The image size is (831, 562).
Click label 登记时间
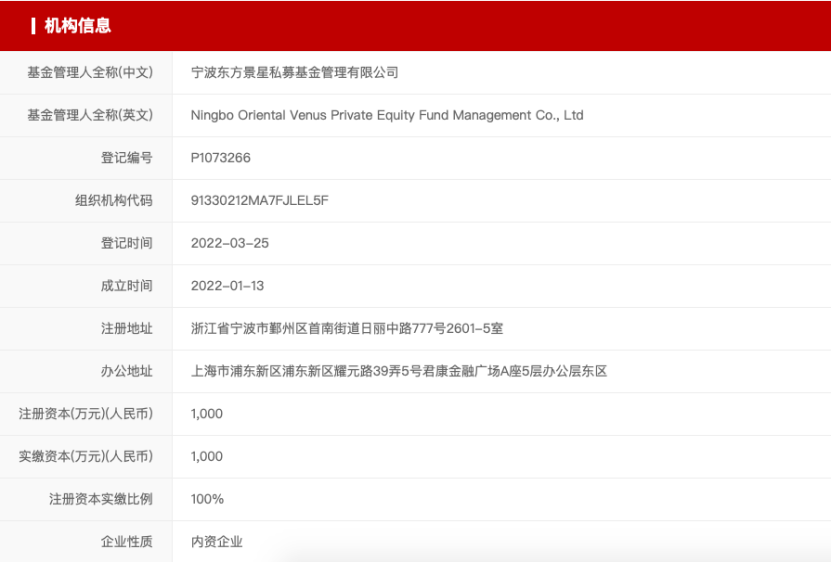[x=127, y=243]
